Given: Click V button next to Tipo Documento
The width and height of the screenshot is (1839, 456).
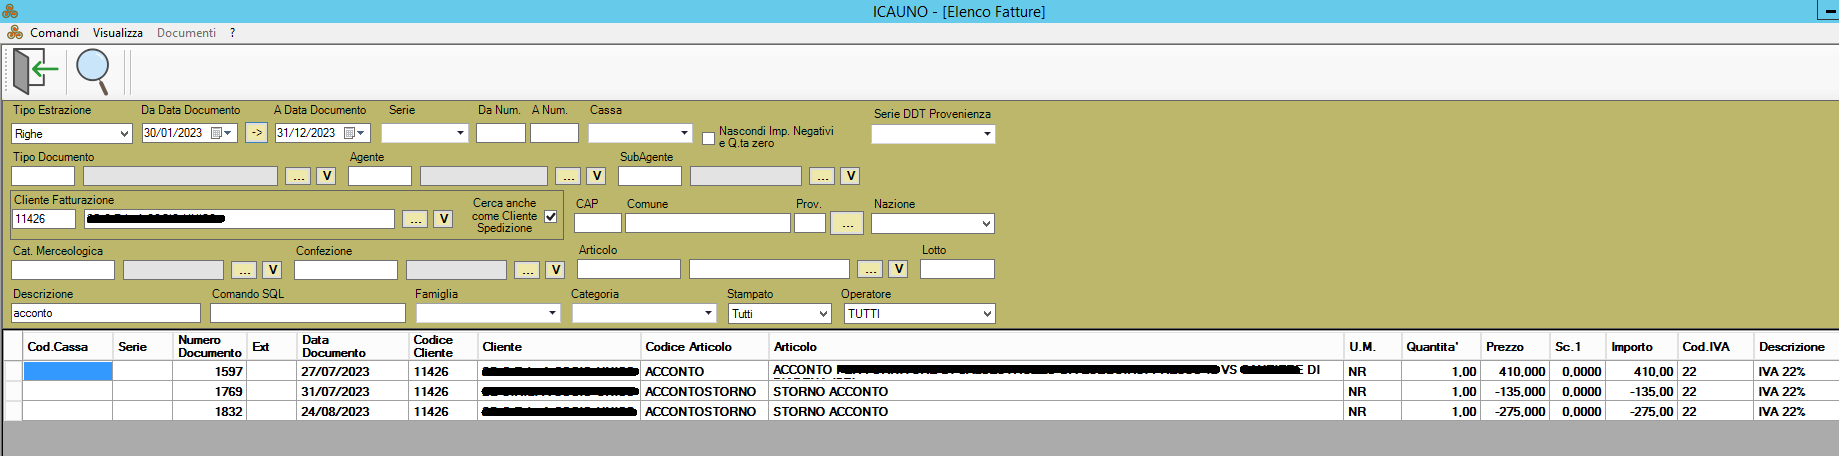Looking at the screenshot, I should point(326,176).
